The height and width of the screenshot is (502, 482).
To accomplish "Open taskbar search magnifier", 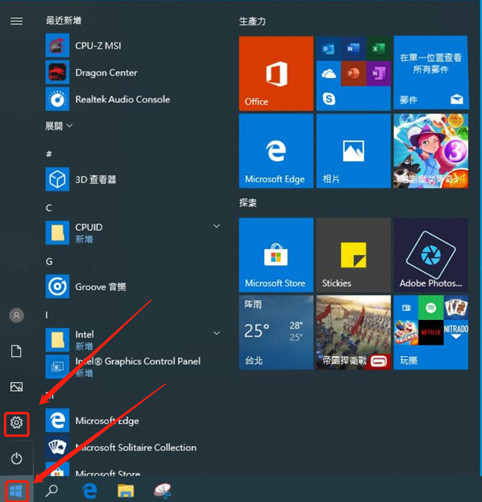I will pos(52,491).
